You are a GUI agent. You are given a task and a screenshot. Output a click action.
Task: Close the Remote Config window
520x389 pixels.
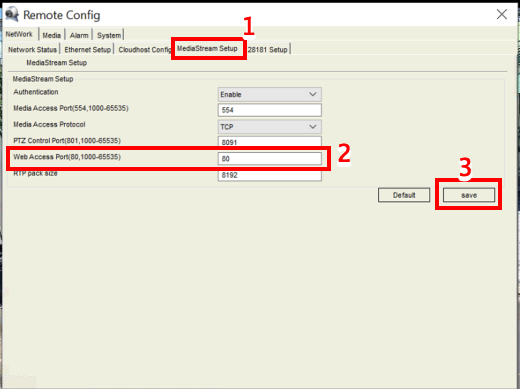[x=502, y=14]
